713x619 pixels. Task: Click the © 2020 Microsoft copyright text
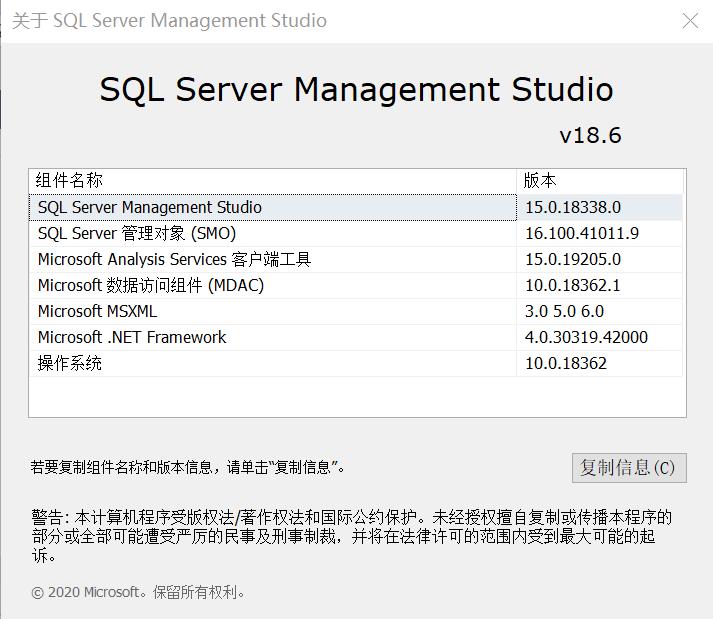click(138, 592)
